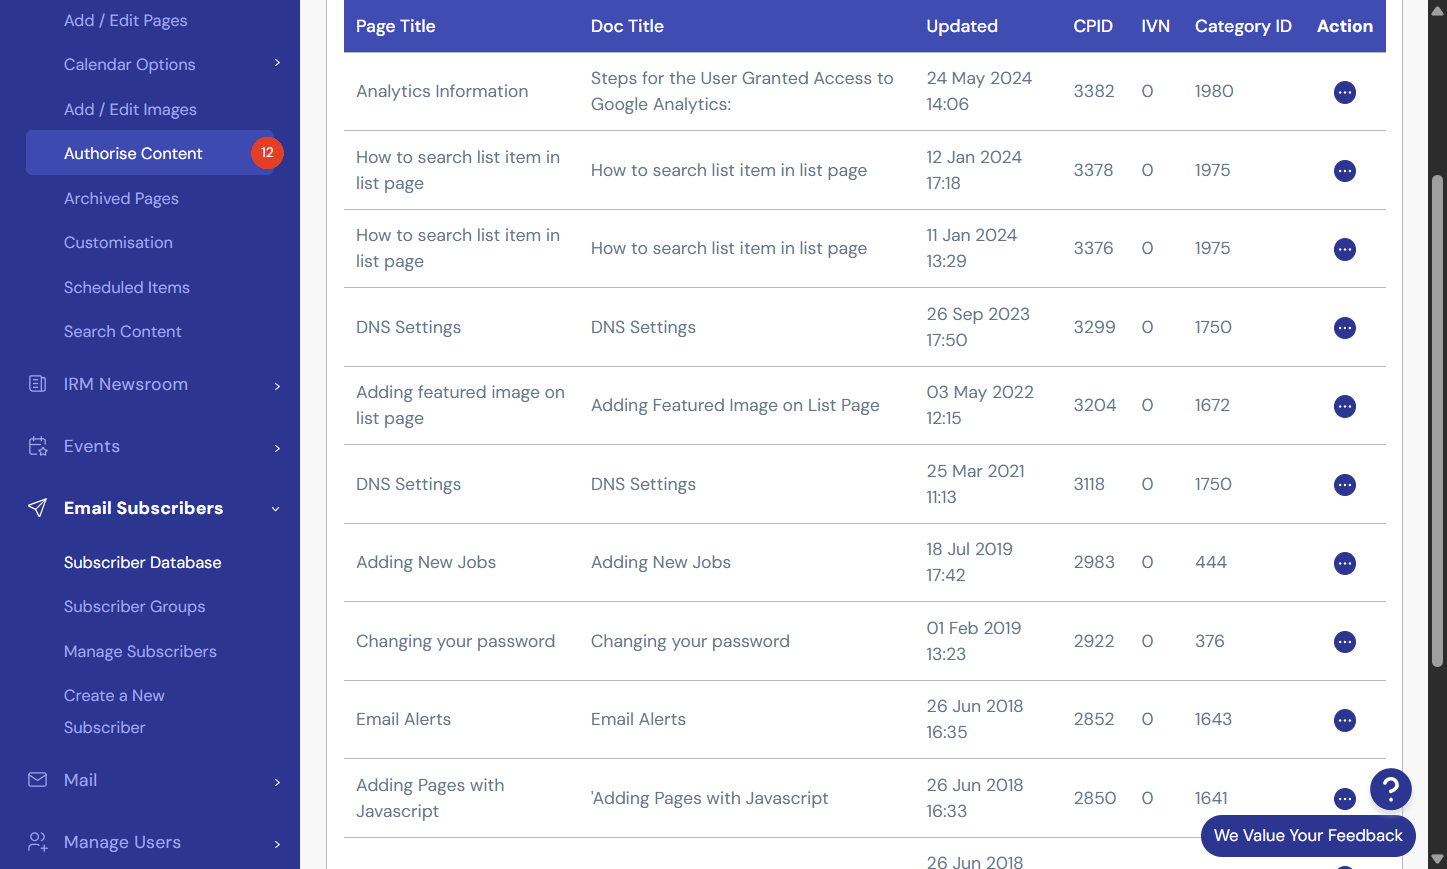Open Manage Subscribers link

click(x=140, y=651)
